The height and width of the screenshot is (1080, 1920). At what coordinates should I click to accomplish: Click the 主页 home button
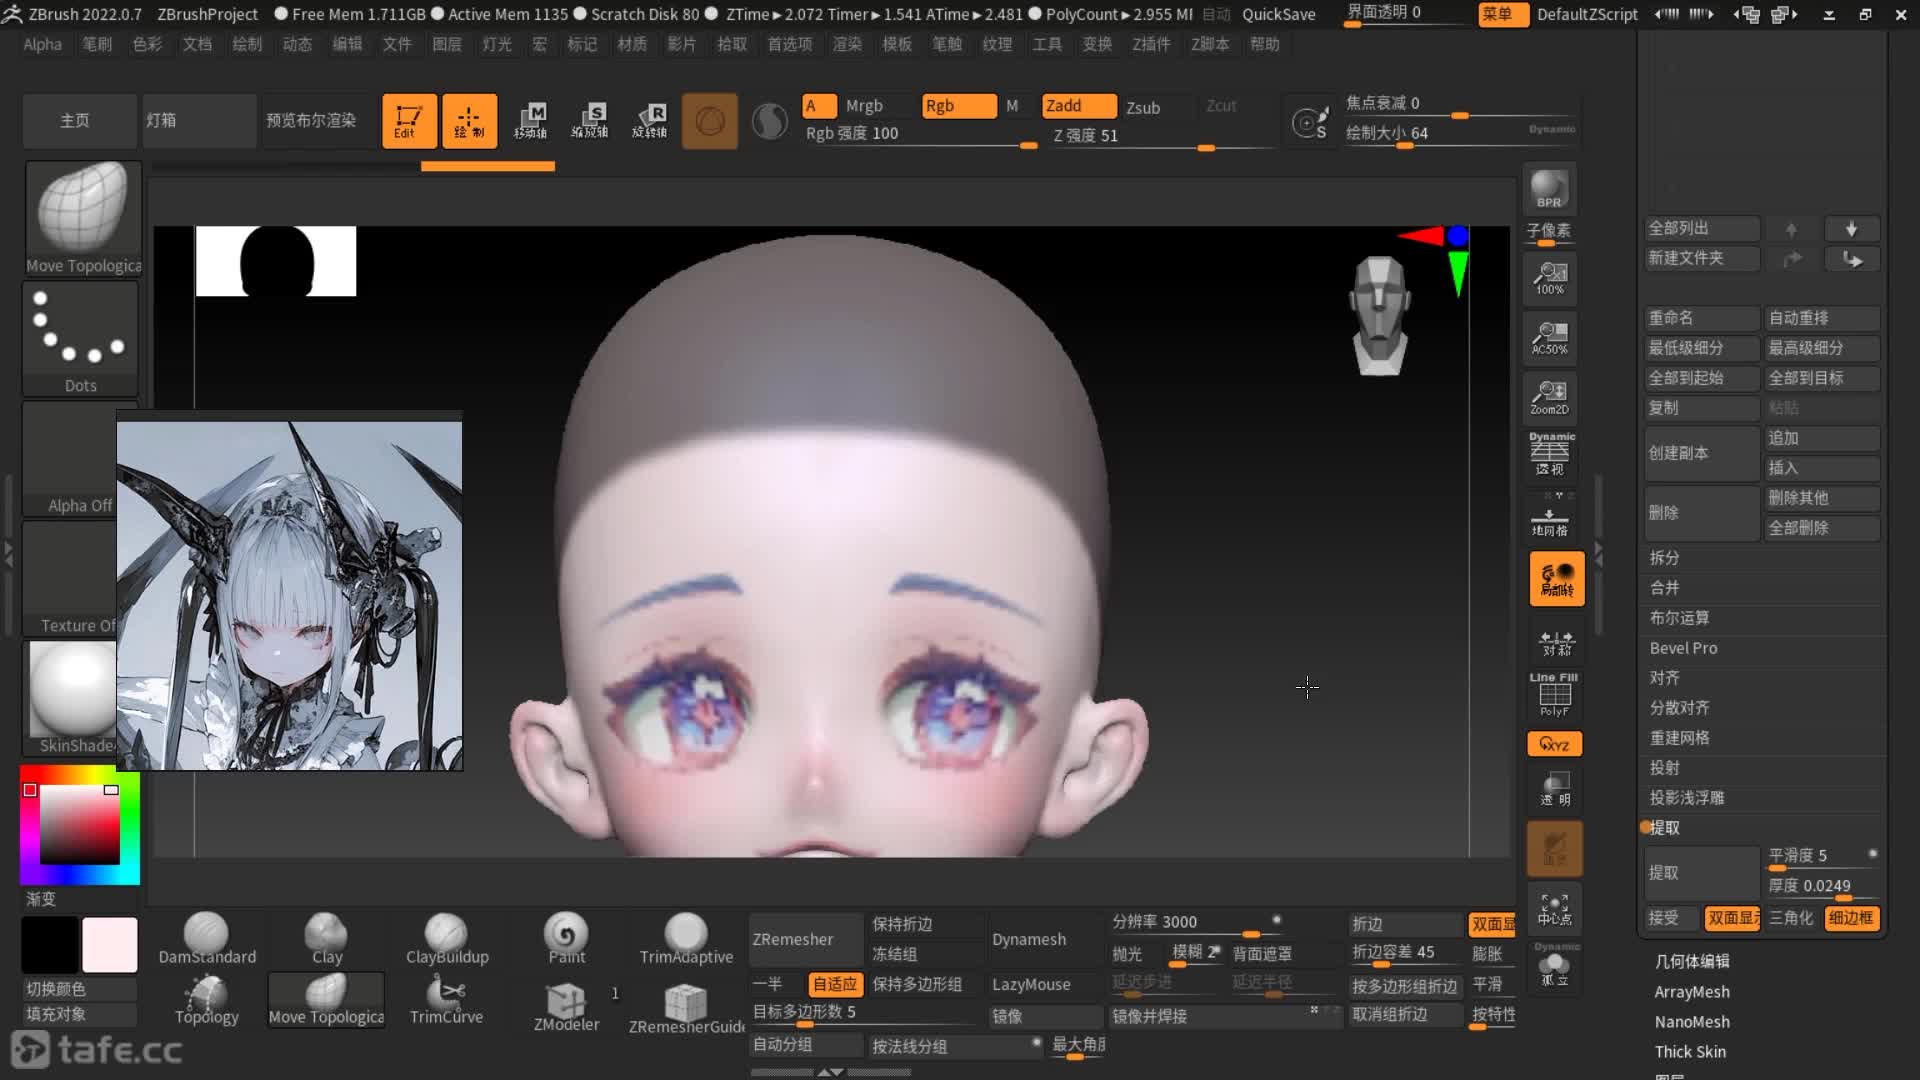coord(79,121)
